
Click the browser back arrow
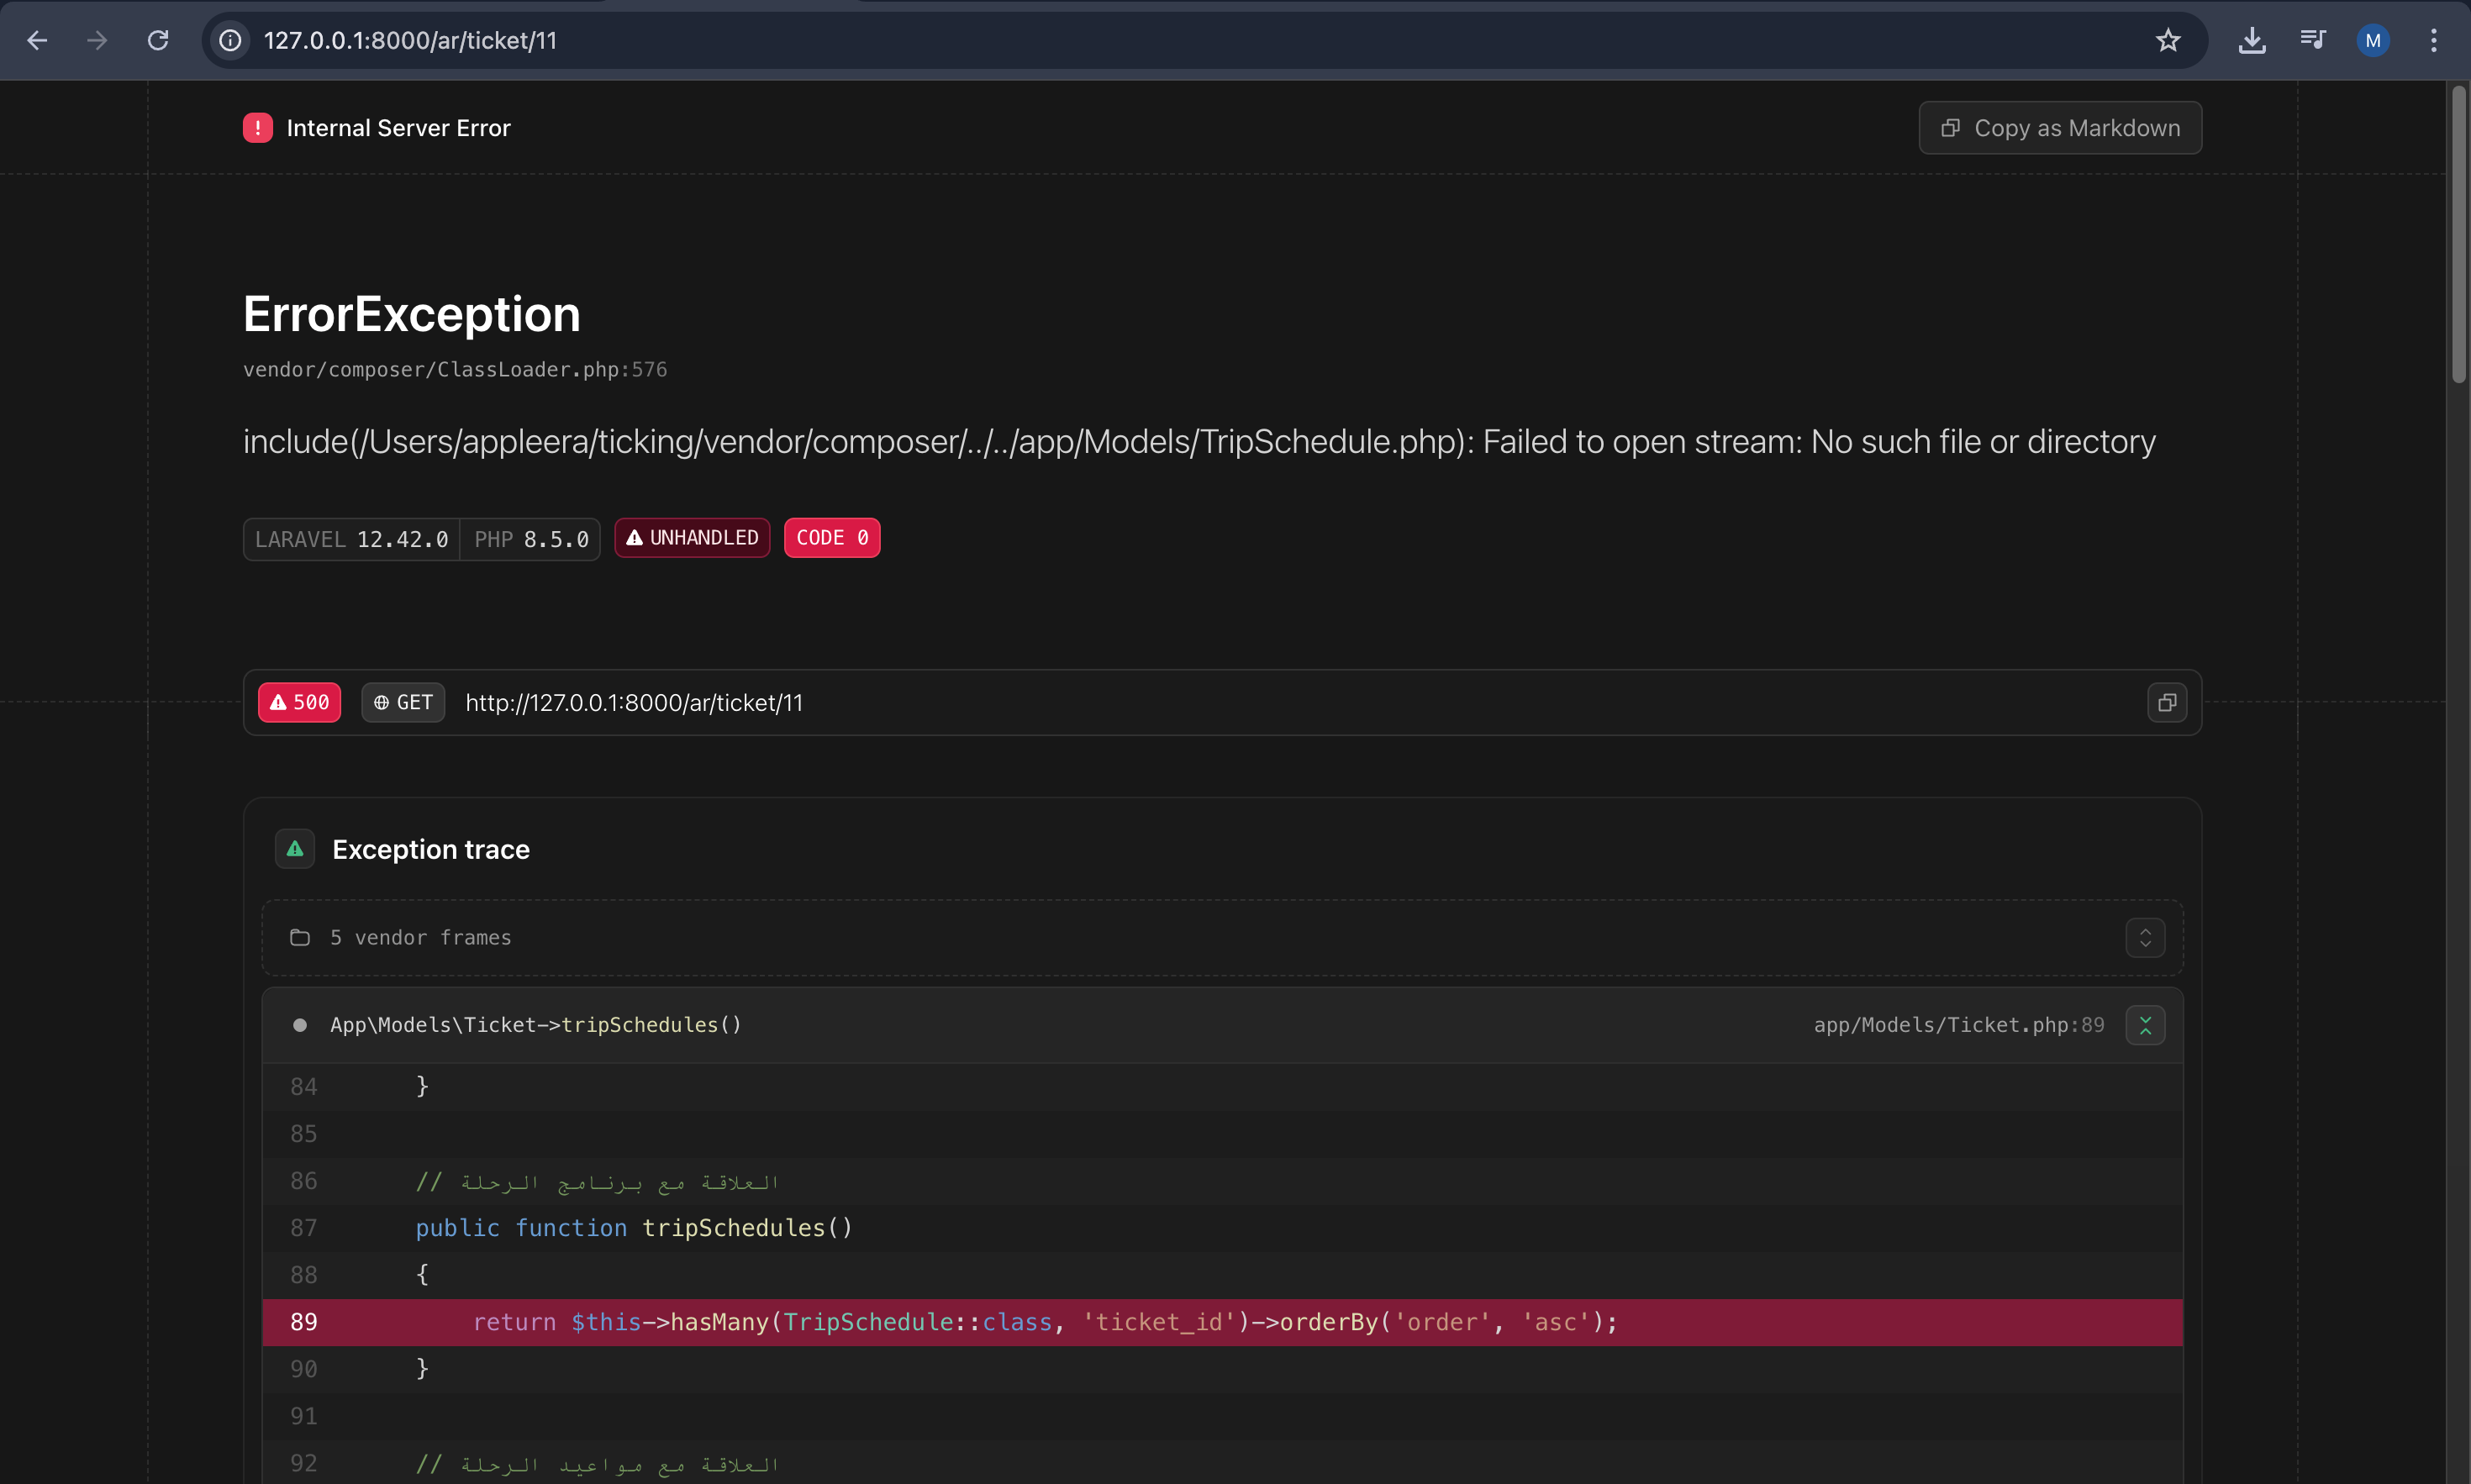(x=37, y=40)
